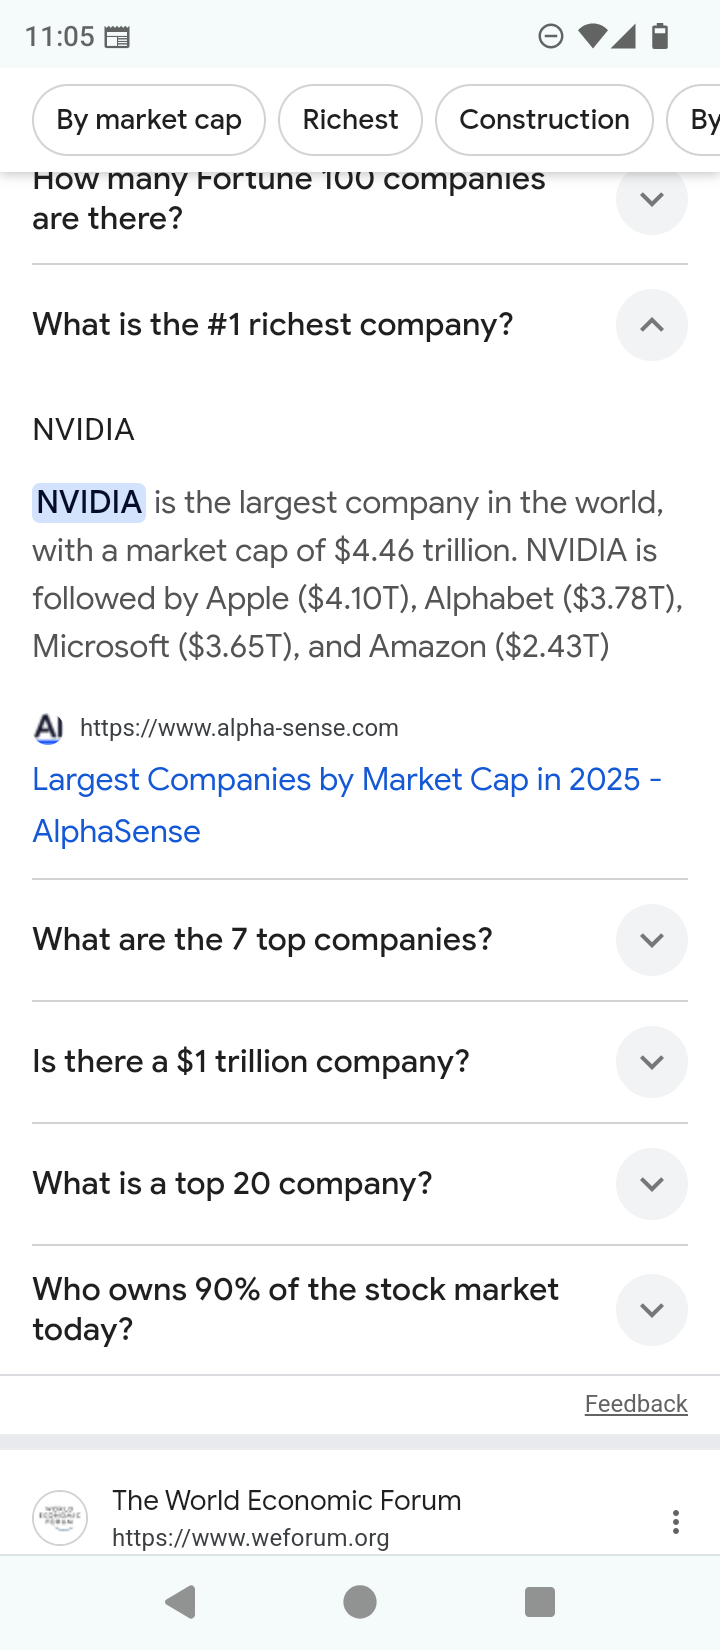Open World Economic Forum result options menu

676,1522
